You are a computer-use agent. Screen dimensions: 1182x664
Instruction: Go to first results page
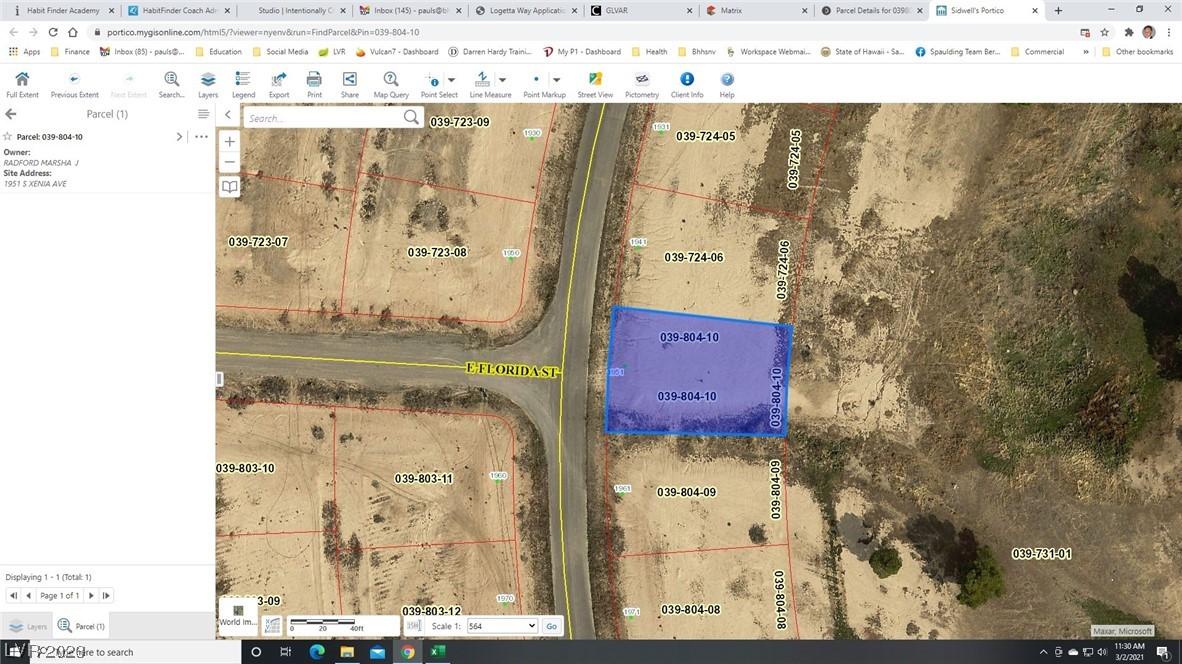pyautogui.click(x=14, y=595)
